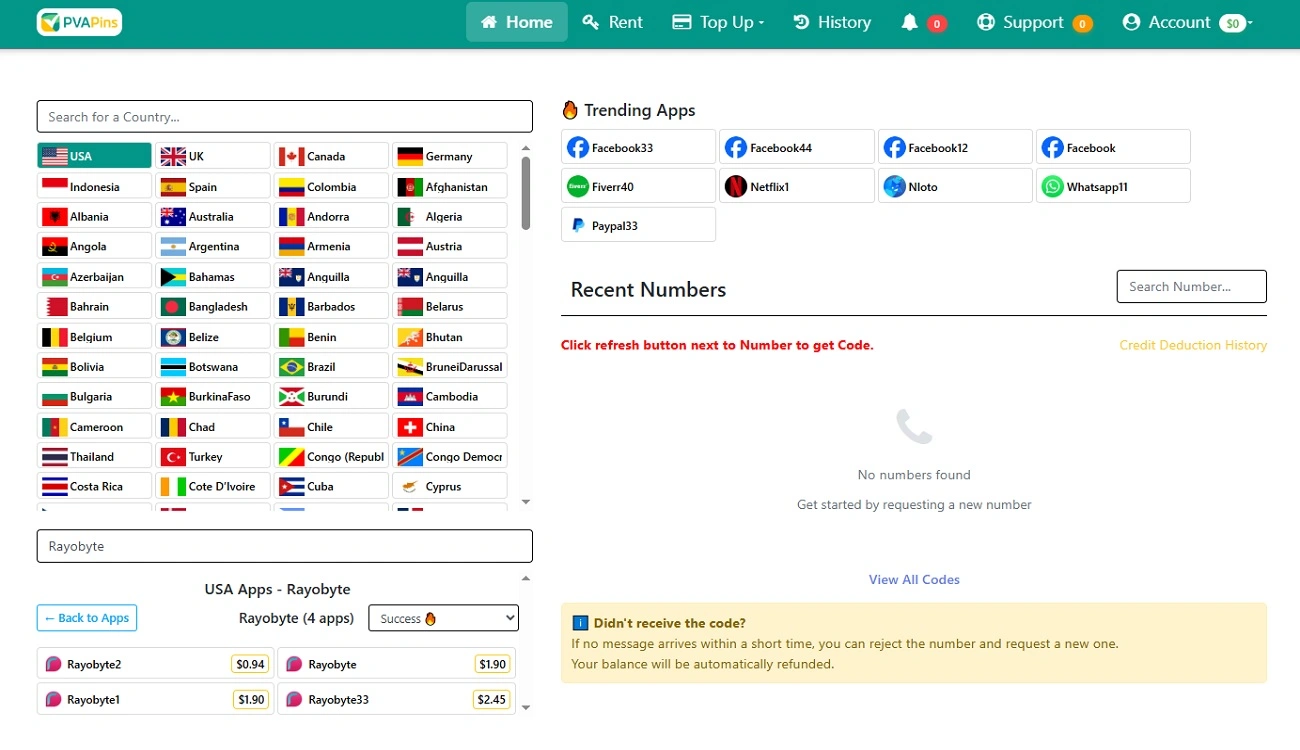The image size is (1300, 750).
Task: Open the Rent page
Action: pos(613,22)
